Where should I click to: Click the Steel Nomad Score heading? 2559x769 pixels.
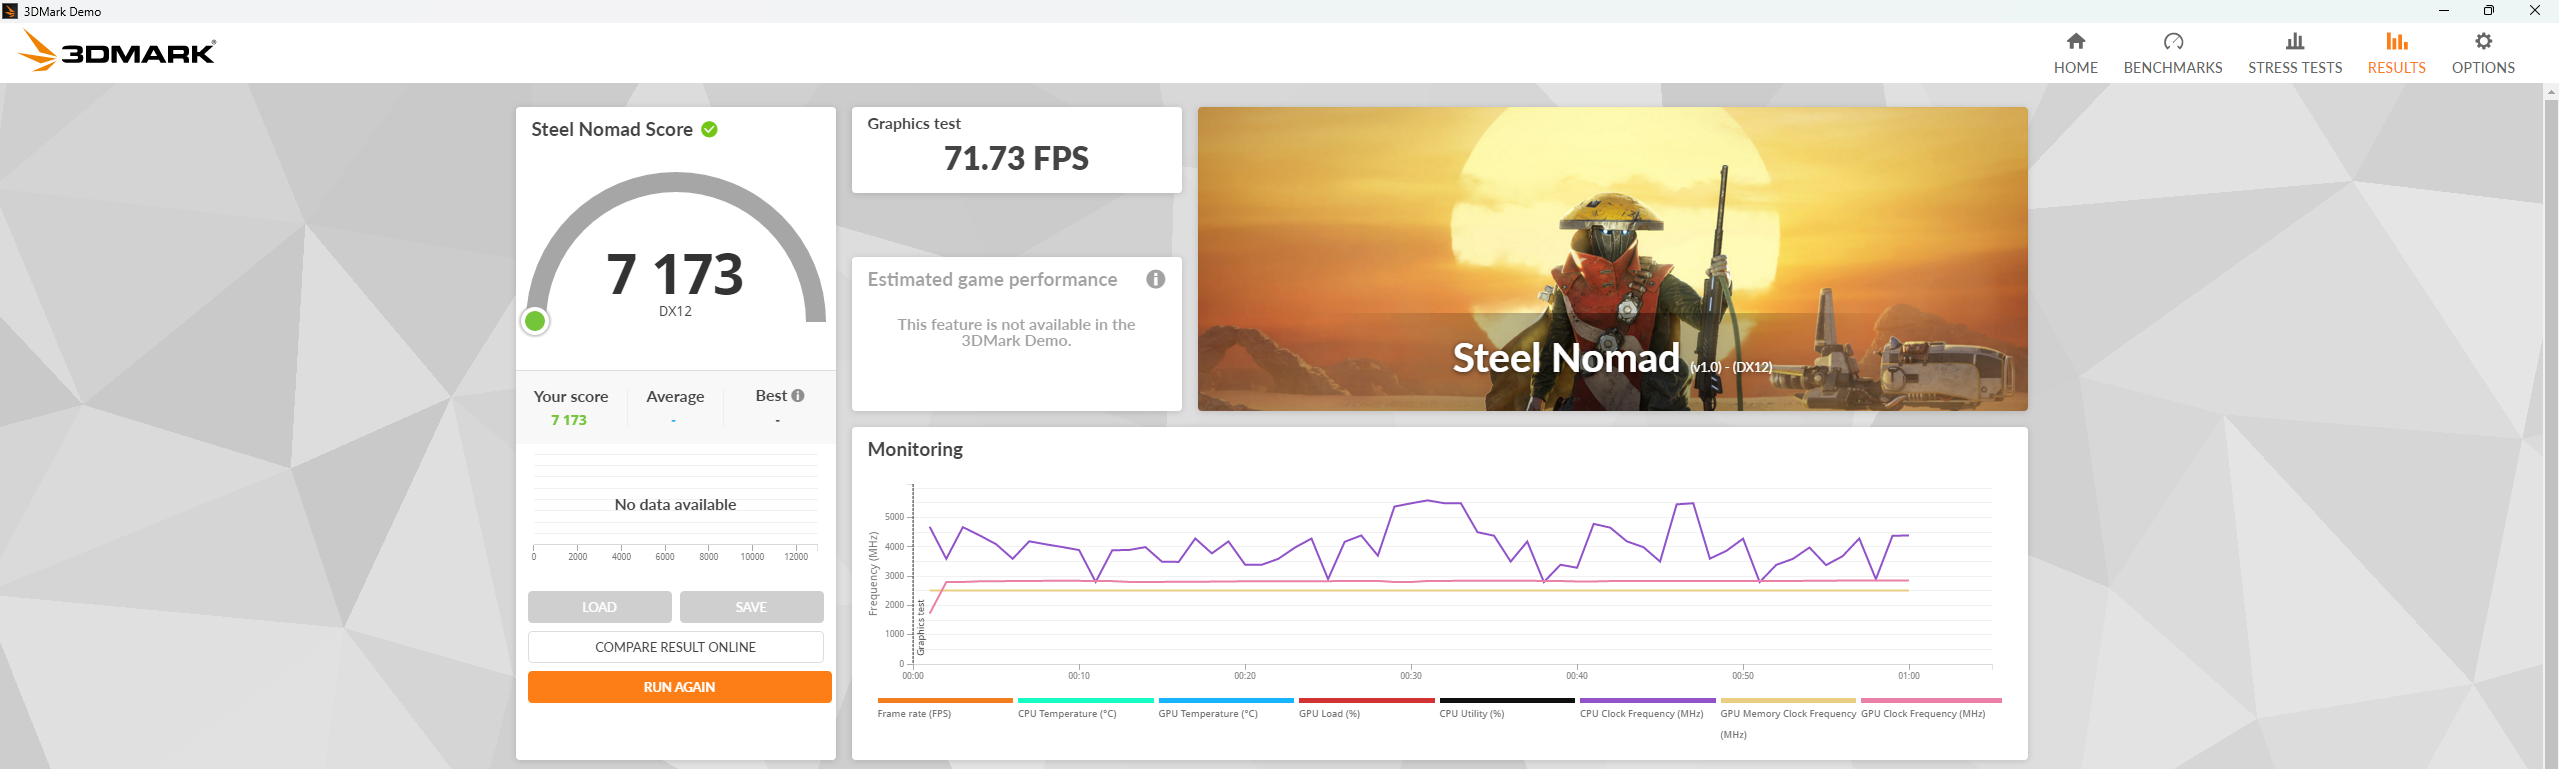[x=612, y=129]
